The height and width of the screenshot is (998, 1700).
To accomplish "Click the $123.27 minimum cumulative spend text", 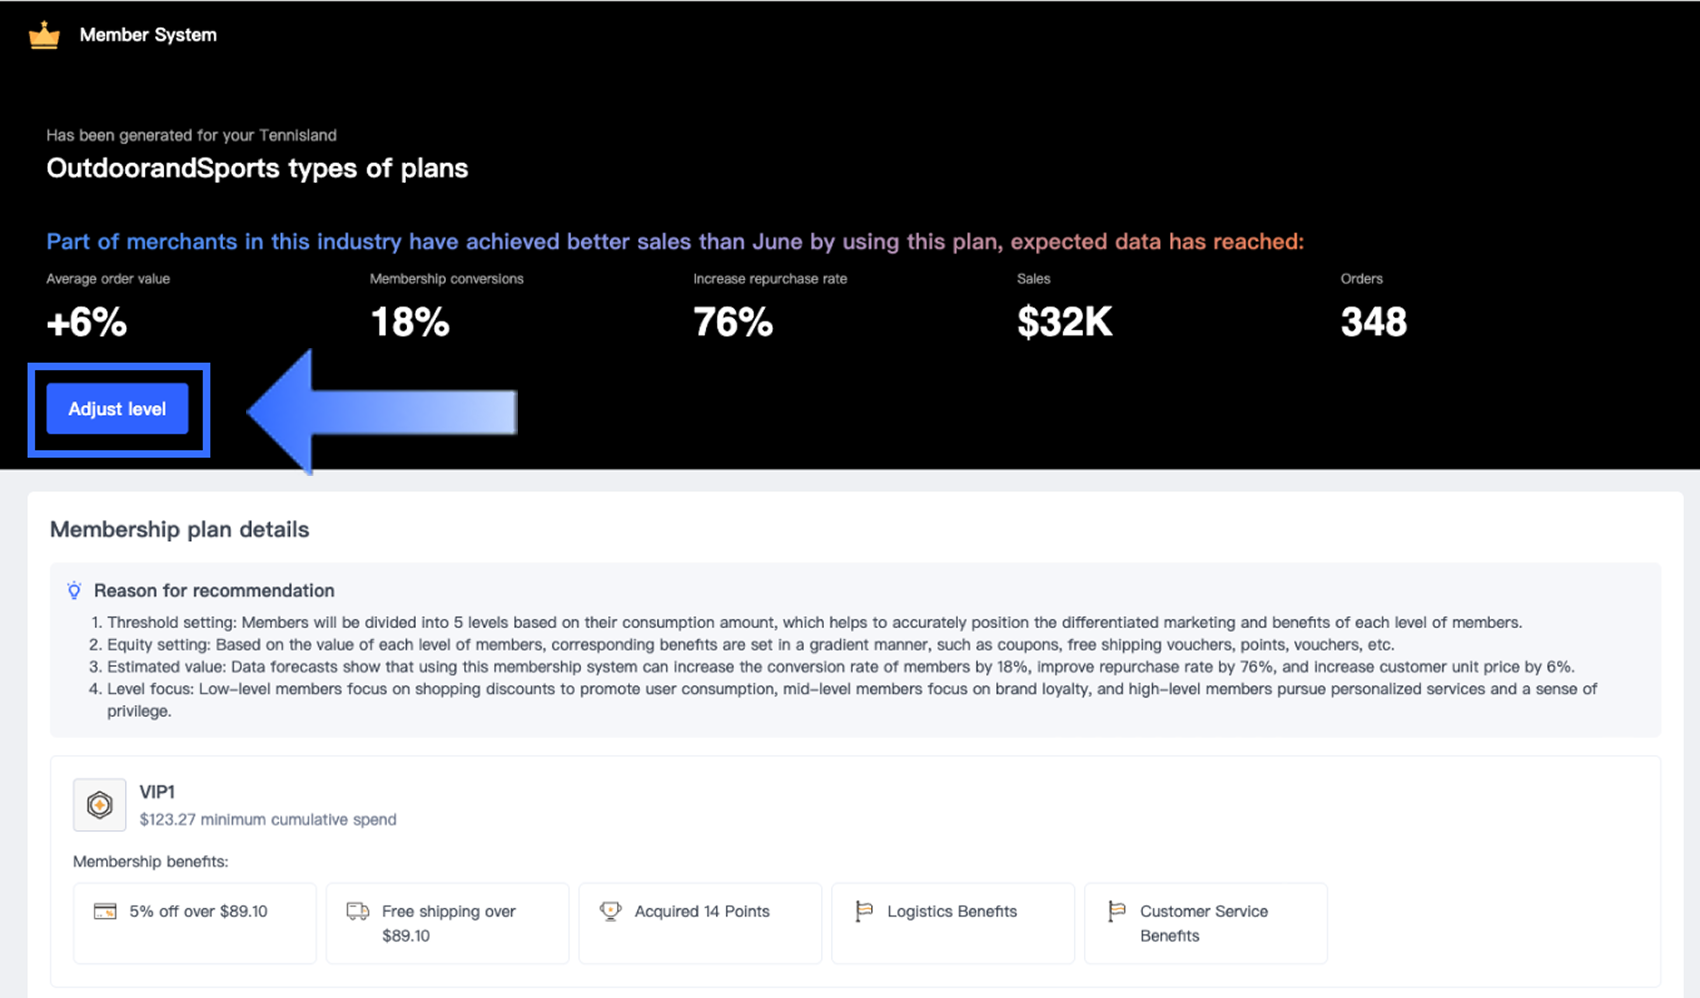I will (268, 819).
